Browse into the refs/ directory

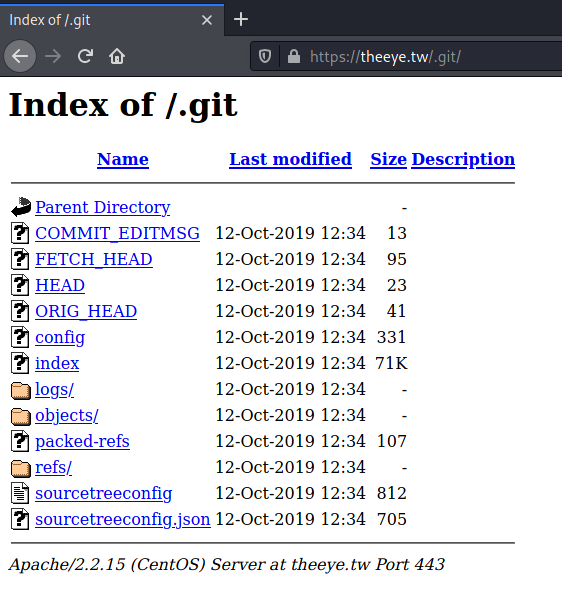[53, 468]
